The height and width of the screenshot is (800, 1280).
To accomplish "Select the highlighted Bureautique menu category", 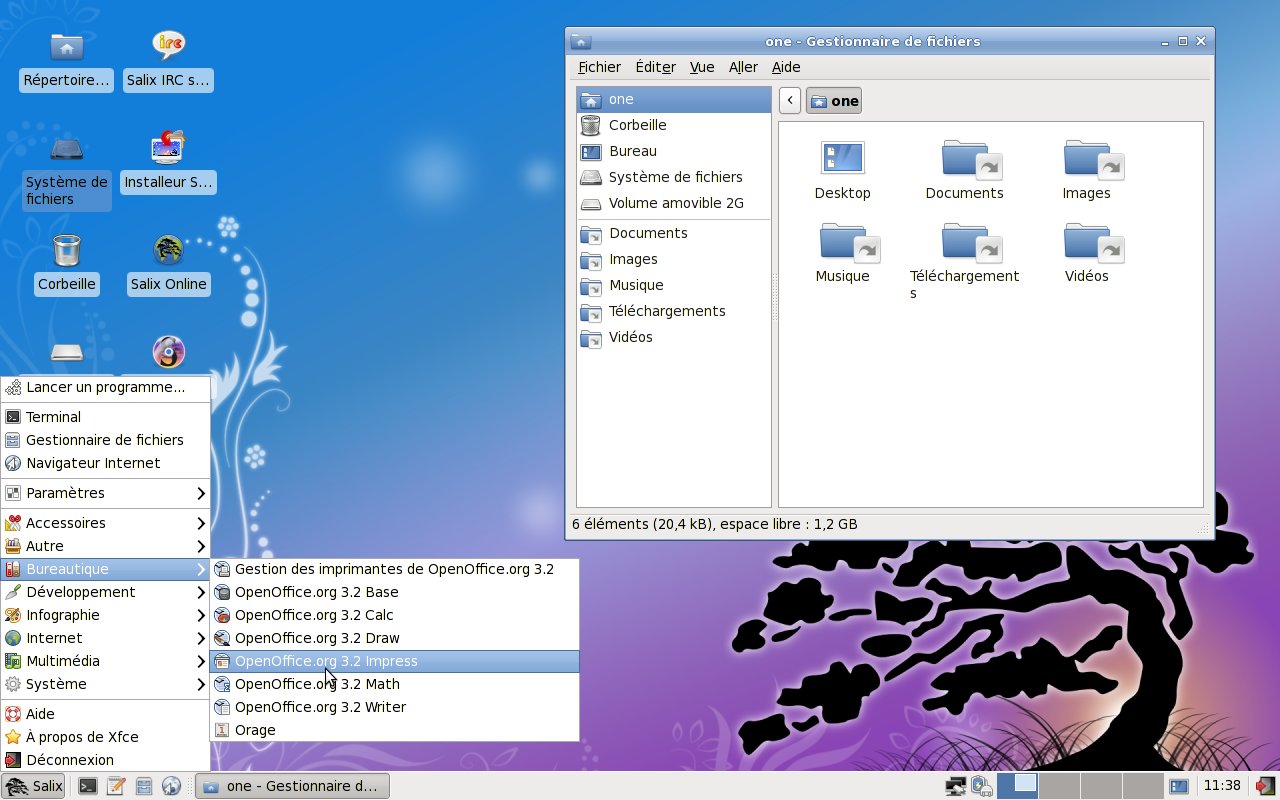I will 105,569.
